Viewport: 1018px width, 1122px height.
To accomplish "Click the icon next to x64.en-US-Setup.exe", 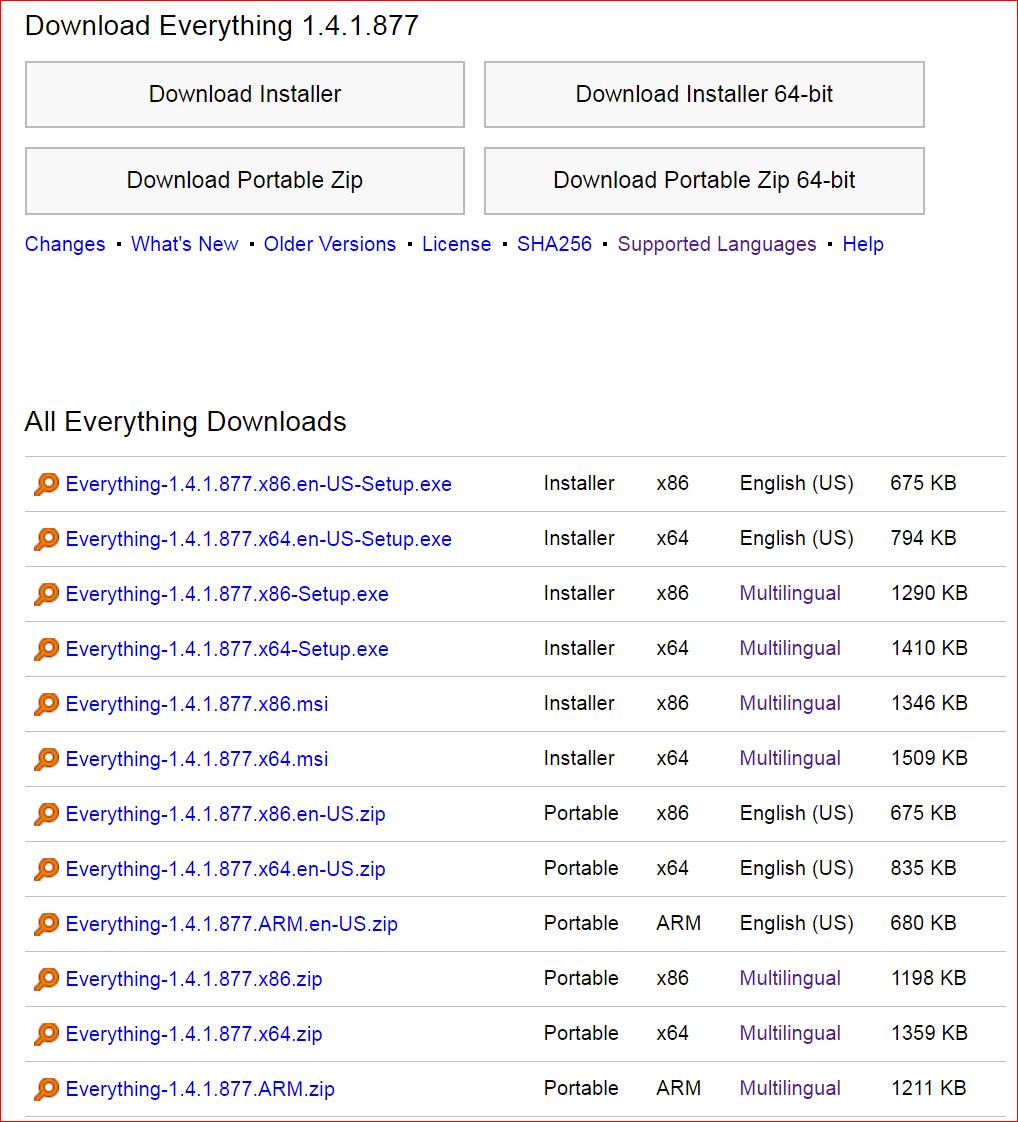I will [x=46, y=539].
